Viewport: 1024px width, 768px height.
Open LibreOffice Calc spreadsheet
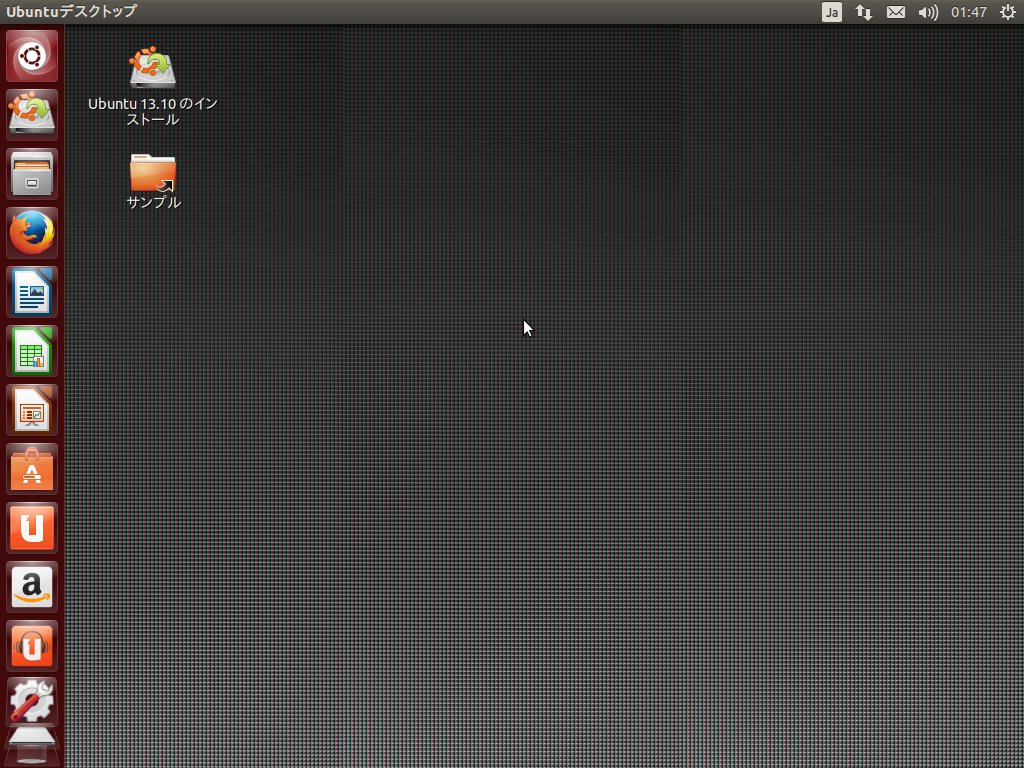(32, 351)
